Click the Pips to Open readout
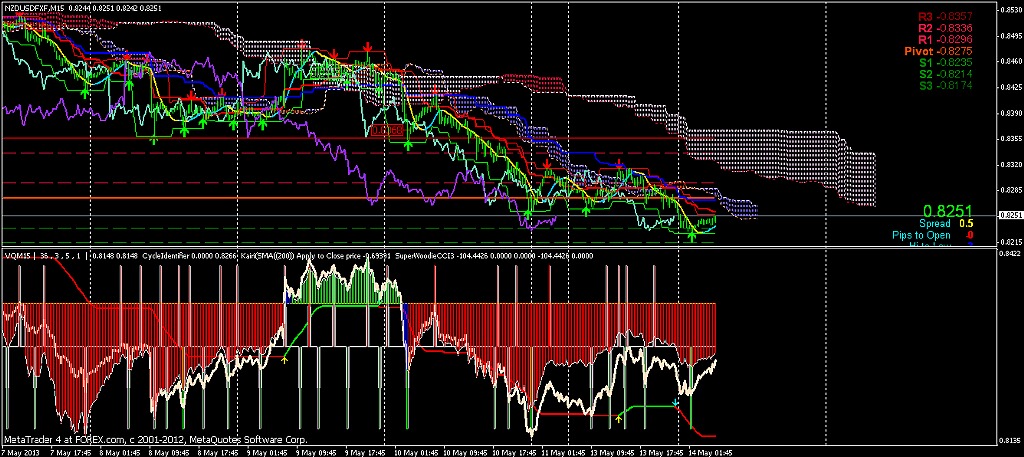Image resolution: width=1024 pixels, height=457 pixels. click(x=933, y=235)
